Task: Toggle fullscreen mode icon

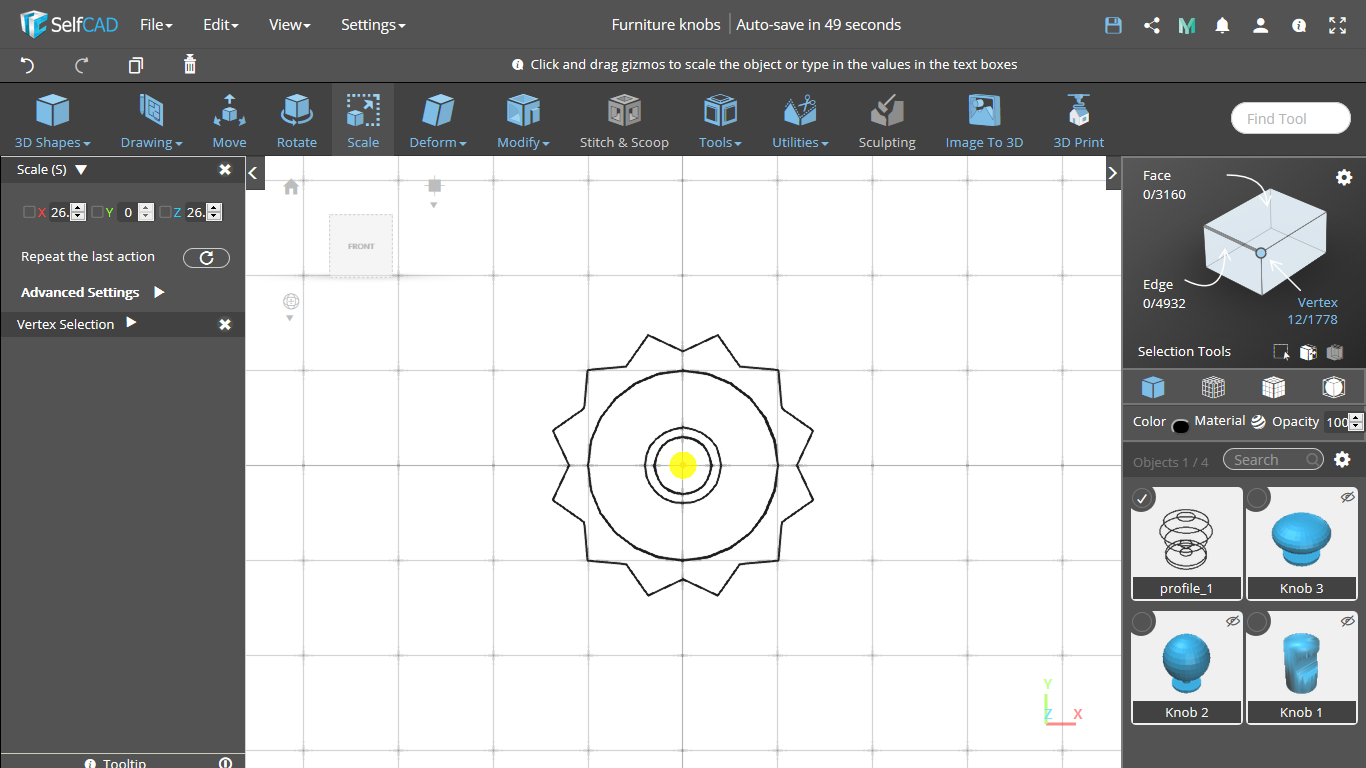Action: tap(1337, 25)
